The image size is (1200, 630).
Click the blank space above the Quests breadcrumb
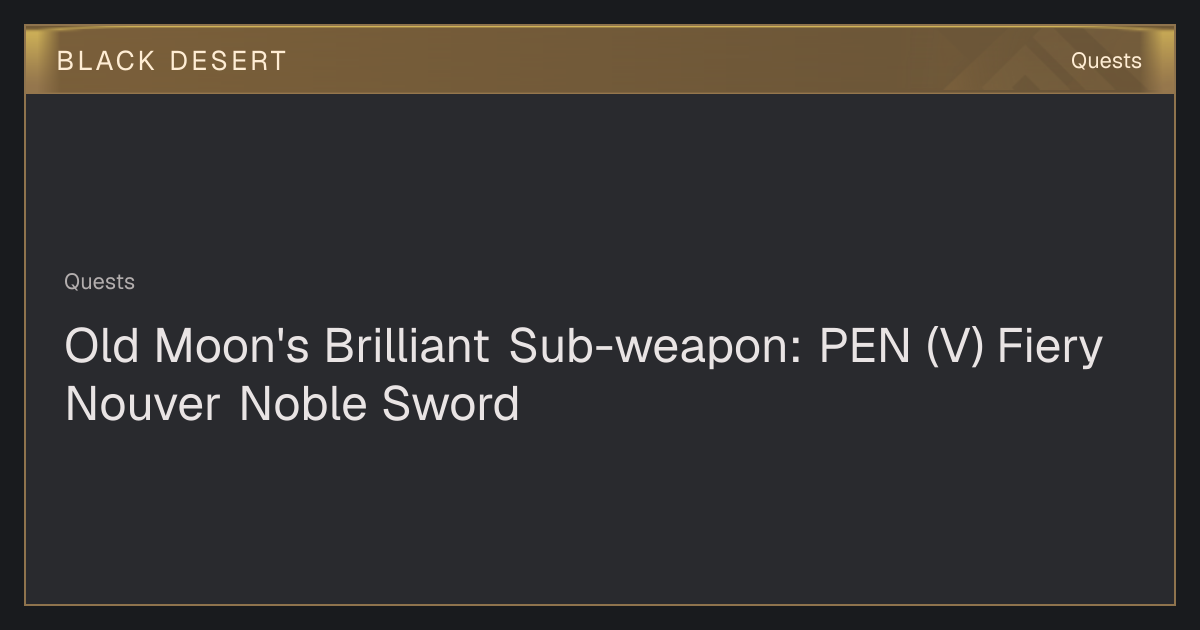[600, 180]
